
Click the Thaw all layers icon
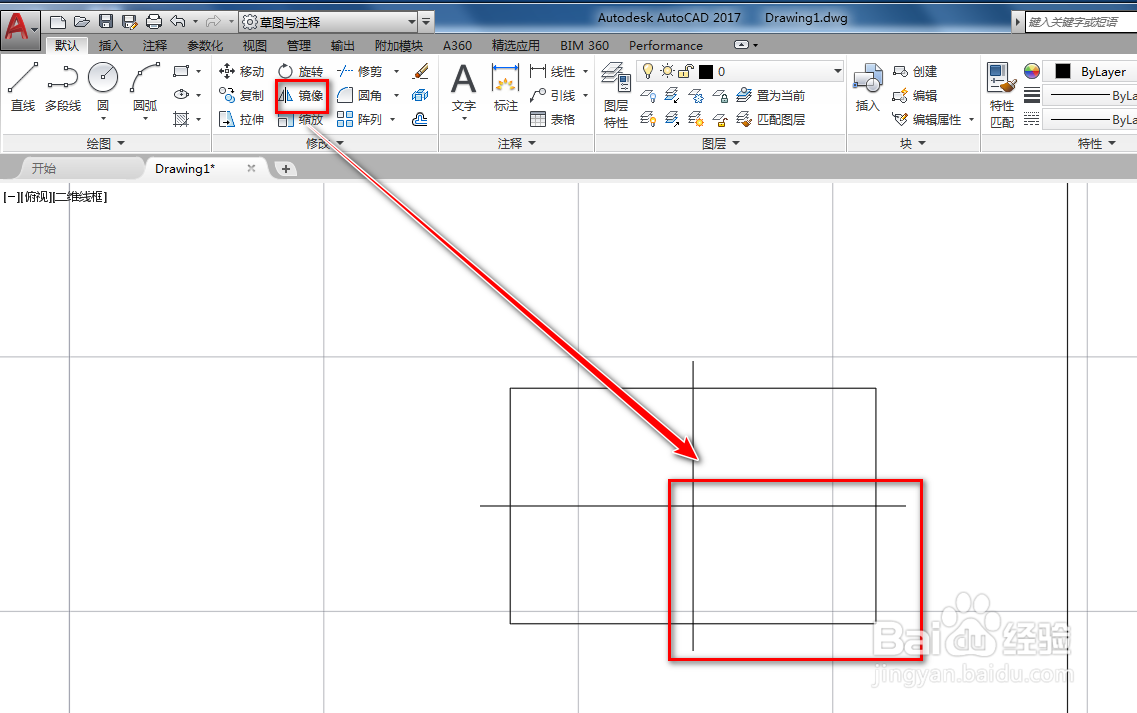coord(696,119)
